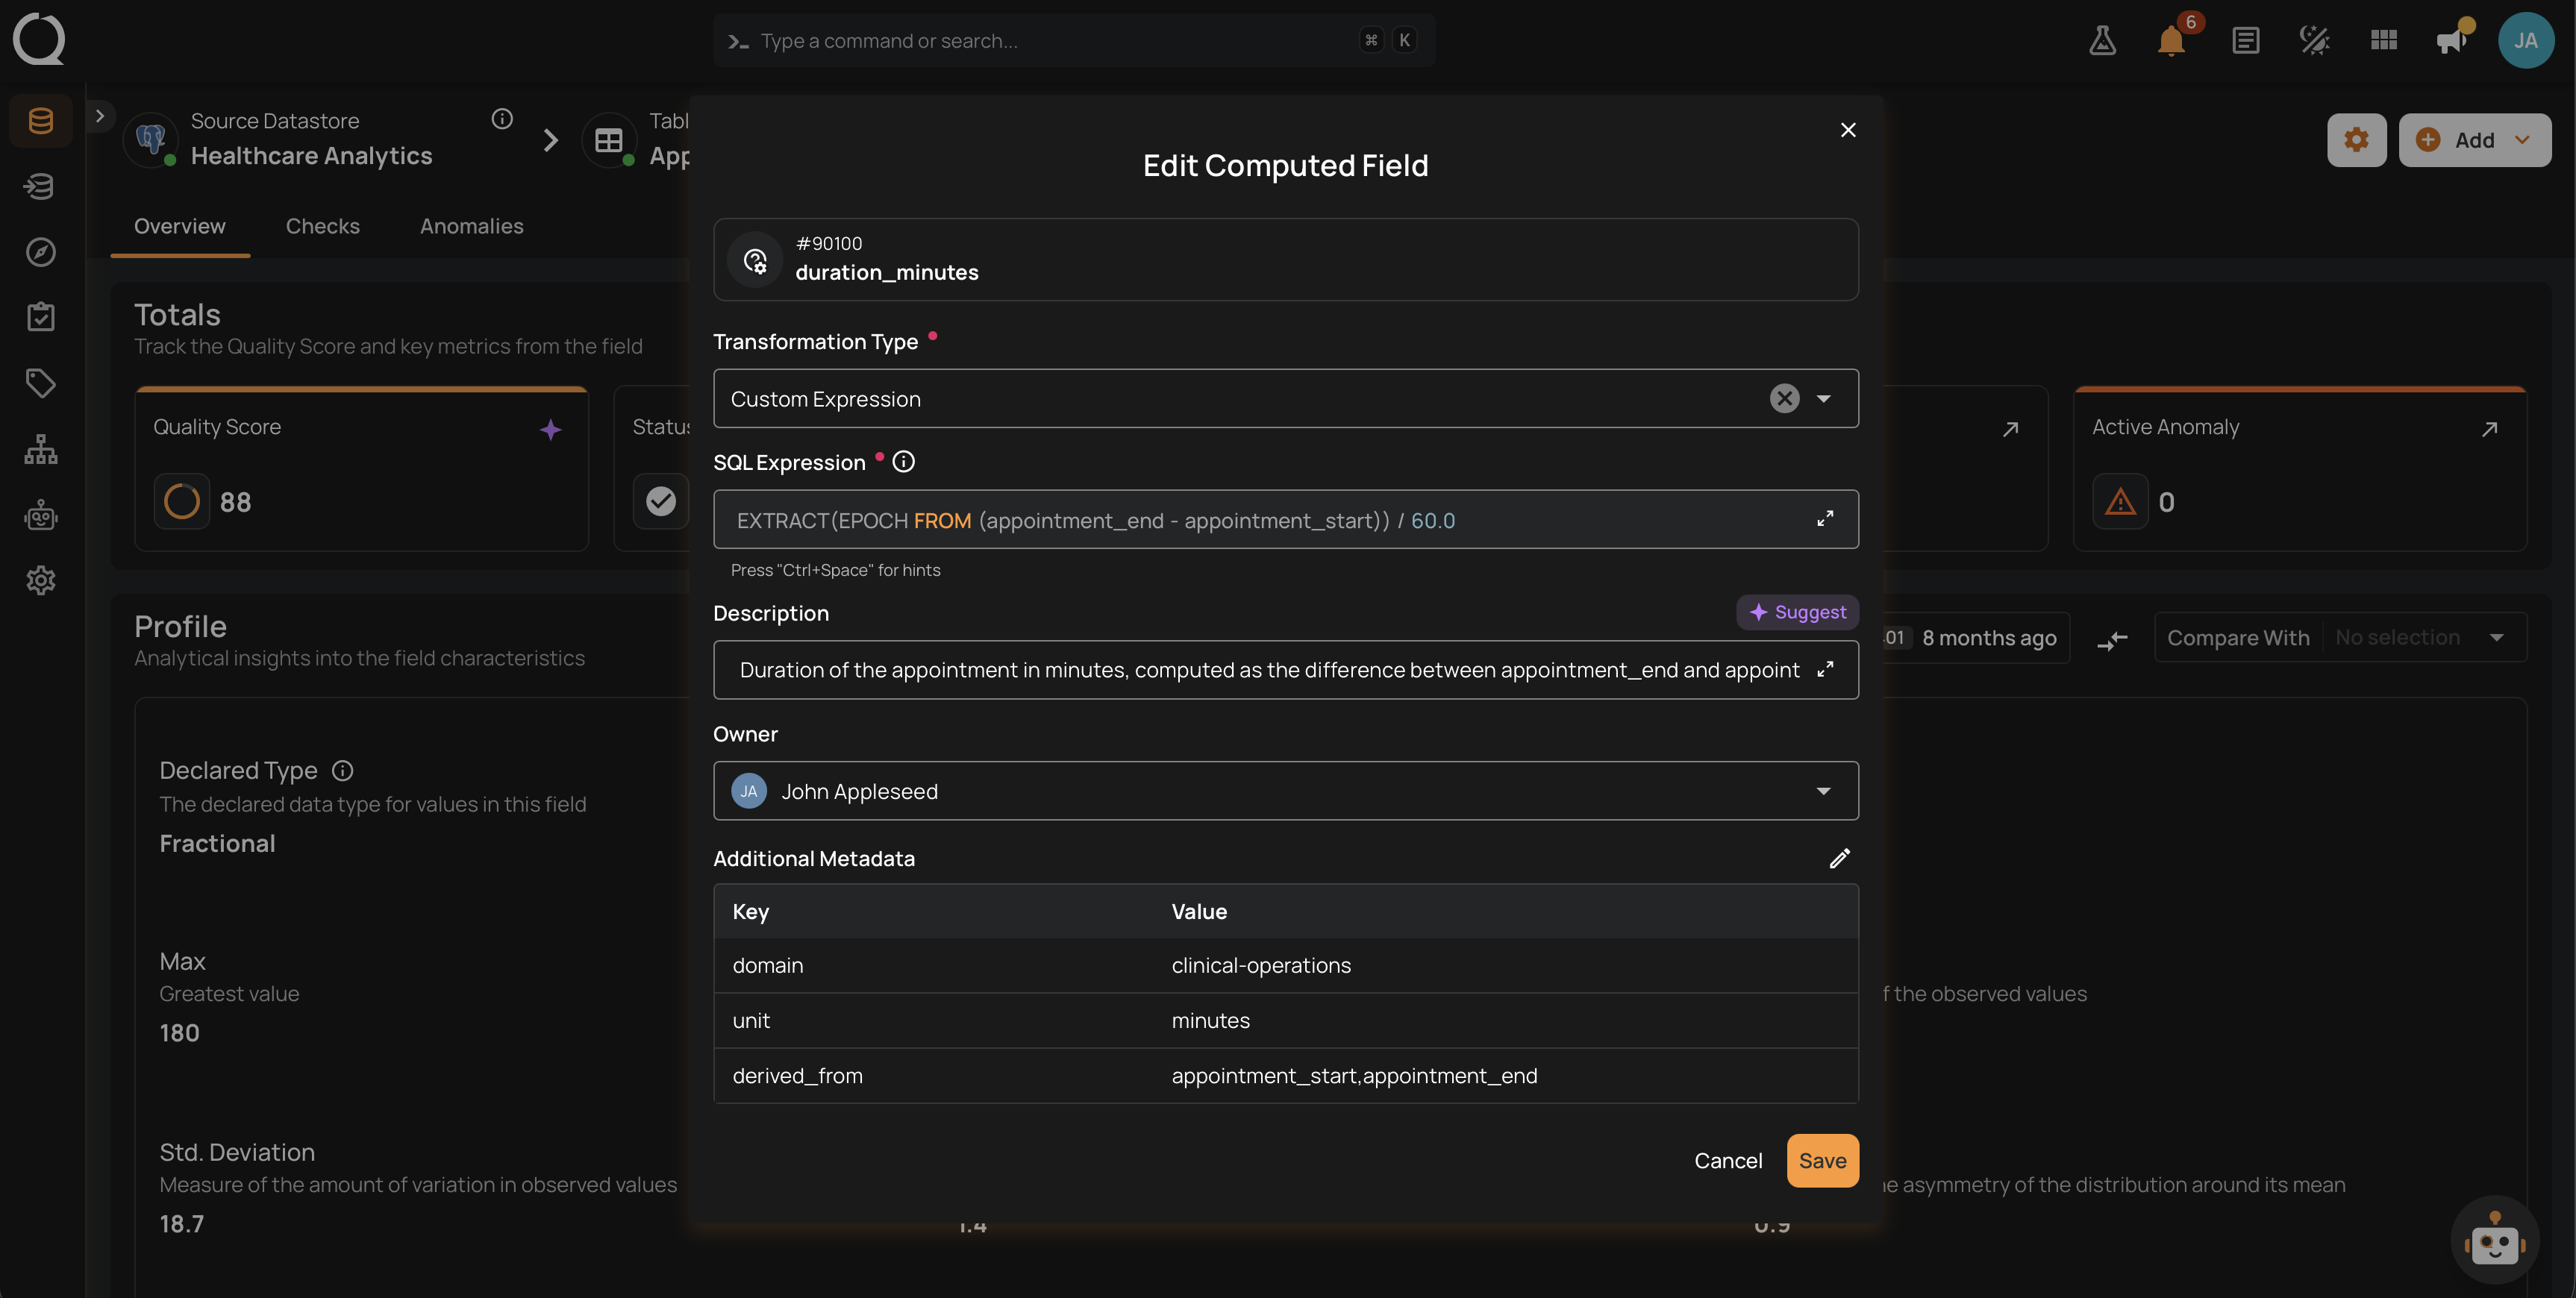
Task: Switch to the Overview tab
Action: click(x=180, y=226)
